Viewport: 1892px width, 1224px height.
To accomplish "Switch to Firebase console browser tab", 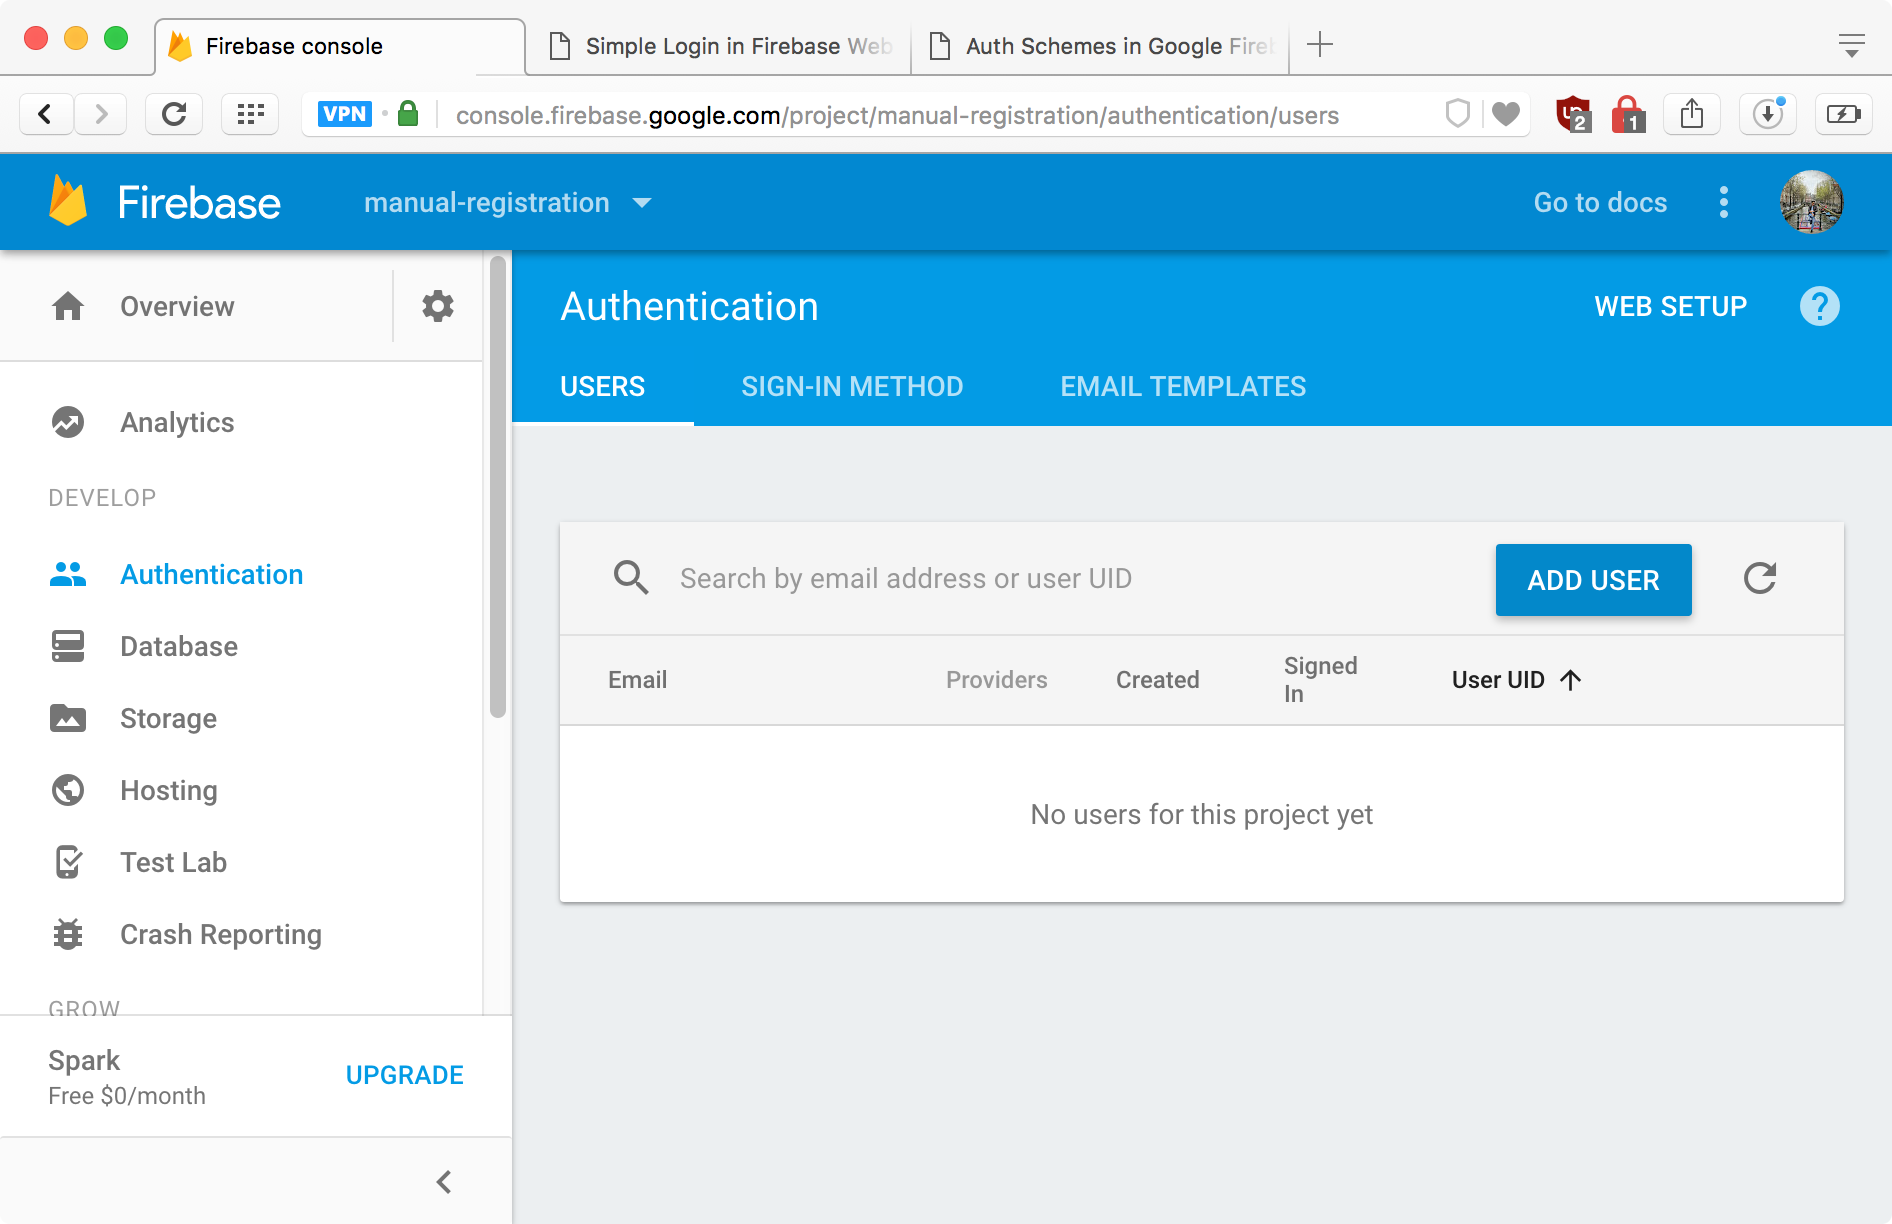I will (x=340, y=46).
